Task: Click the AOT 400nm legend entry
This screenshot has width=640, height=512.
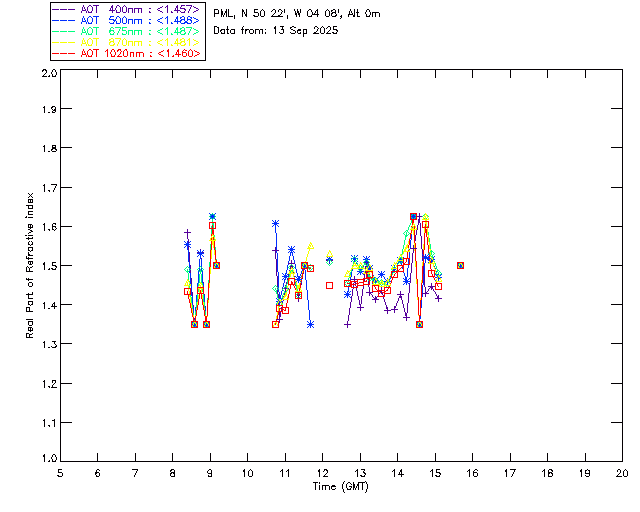Action: click(x=126, y=9)
